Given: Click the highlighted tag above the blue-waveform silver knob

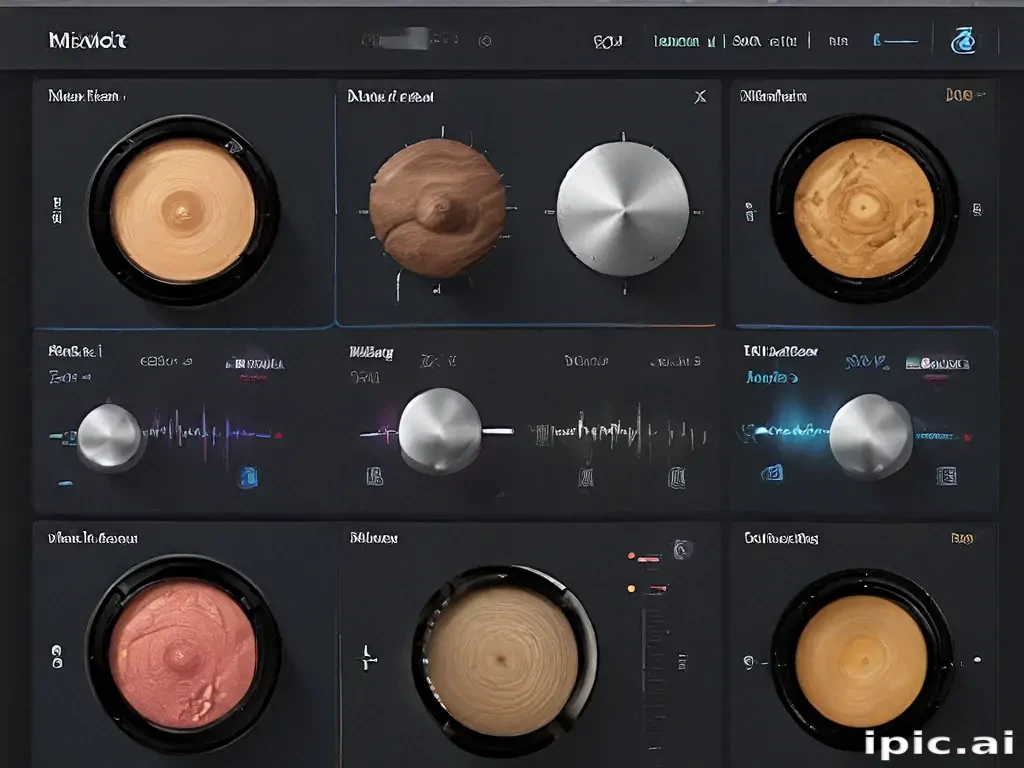Looking at the screenshot, I should (937, 364).
